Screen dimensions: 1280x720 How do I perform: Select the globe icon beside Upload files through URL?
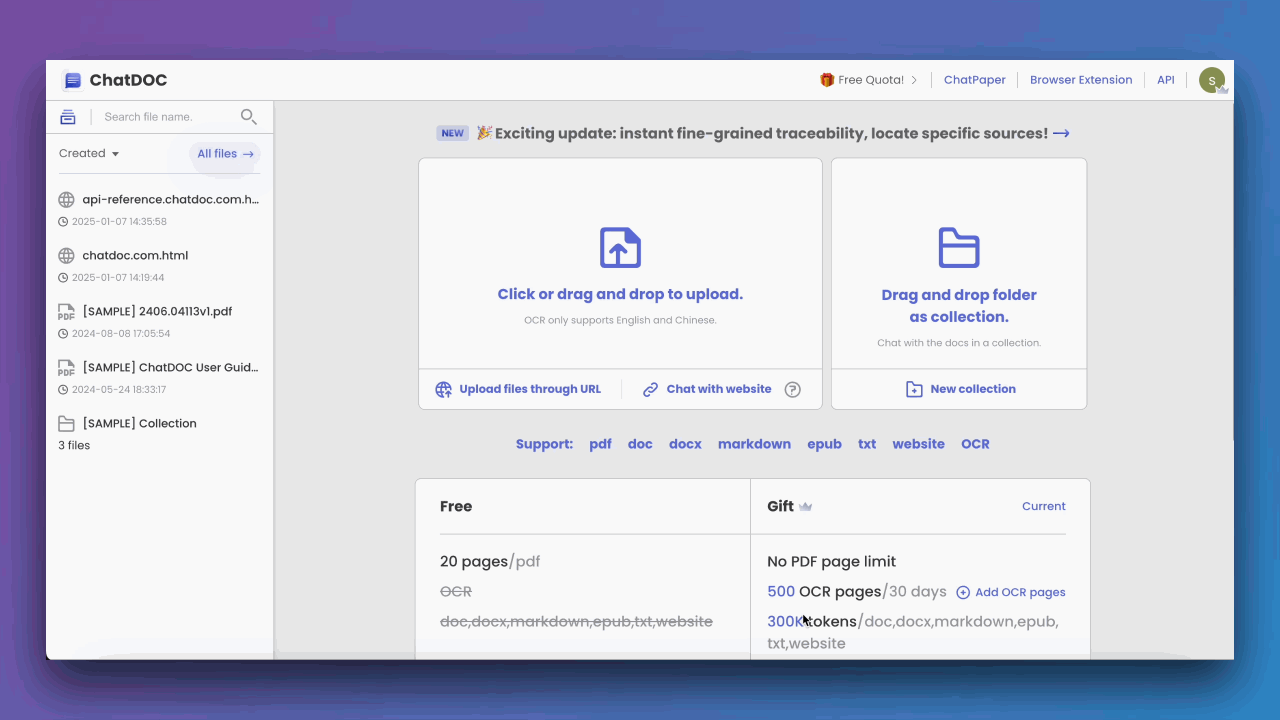[x=443, y=389]
